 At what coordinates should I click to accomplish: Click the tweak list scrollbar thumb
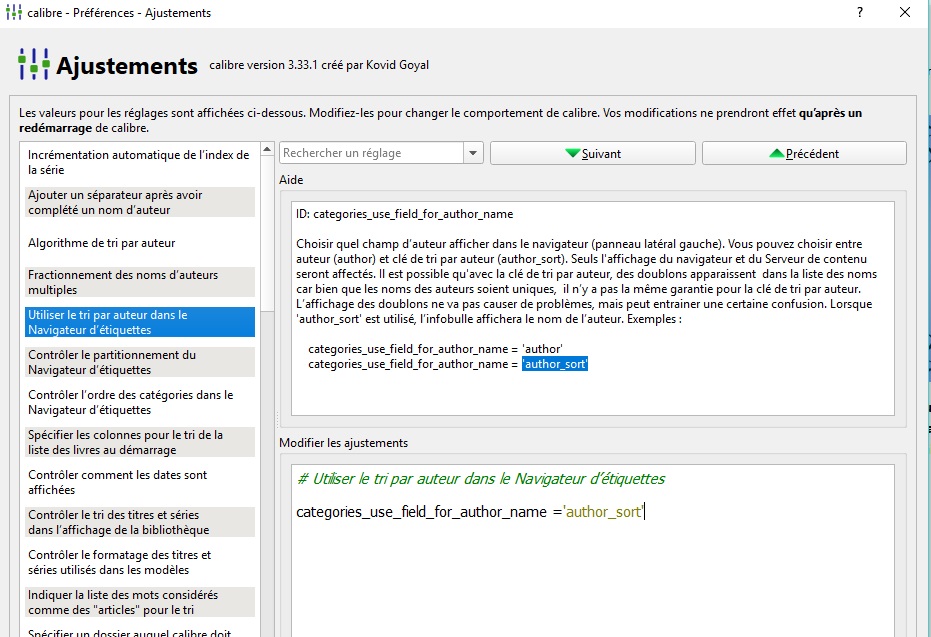[x=267, y=233]
